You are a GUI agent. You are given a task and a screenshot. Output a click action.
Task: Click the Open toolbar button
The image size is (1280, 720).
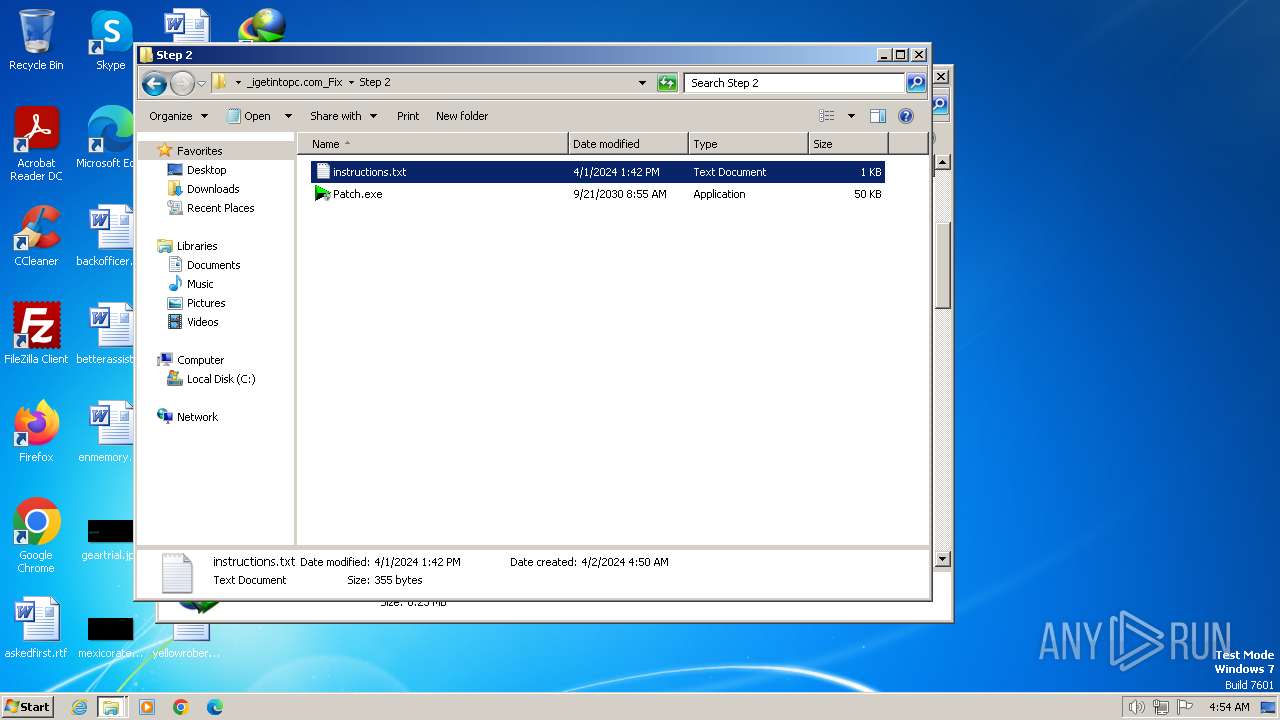tap(249, 116)
